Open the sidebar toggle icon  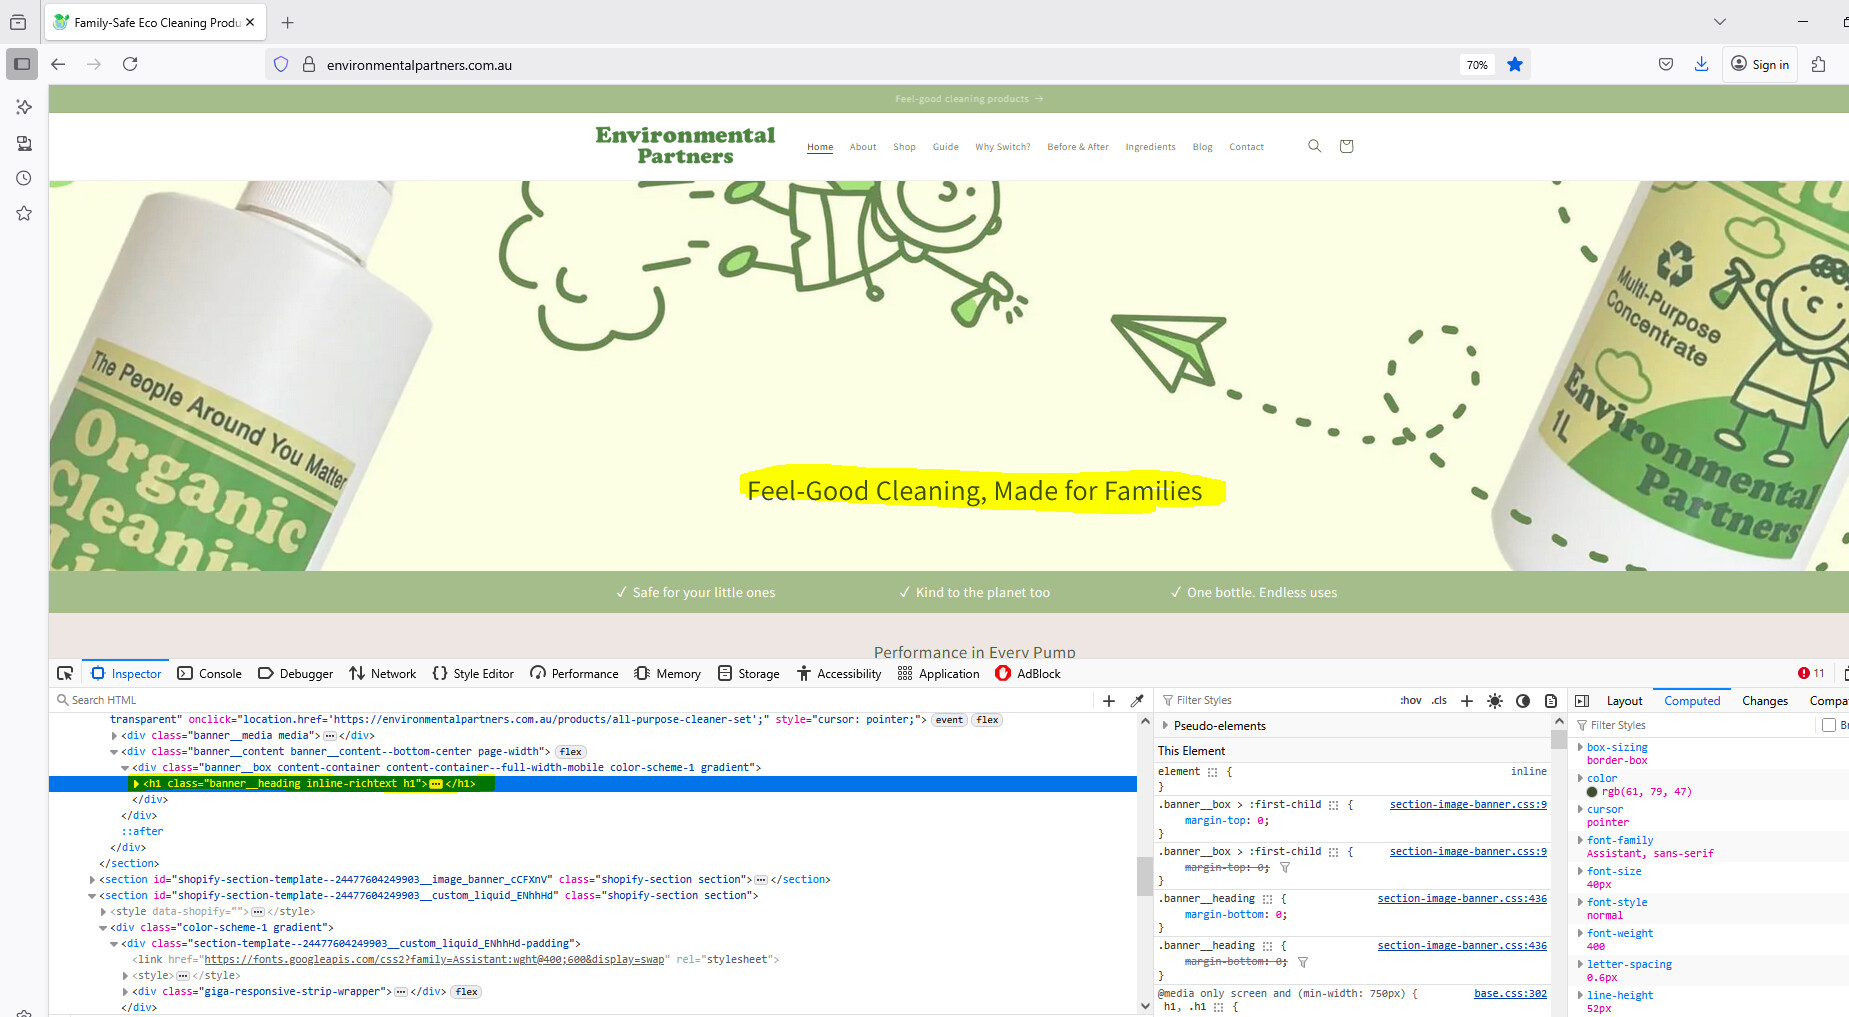22,64
